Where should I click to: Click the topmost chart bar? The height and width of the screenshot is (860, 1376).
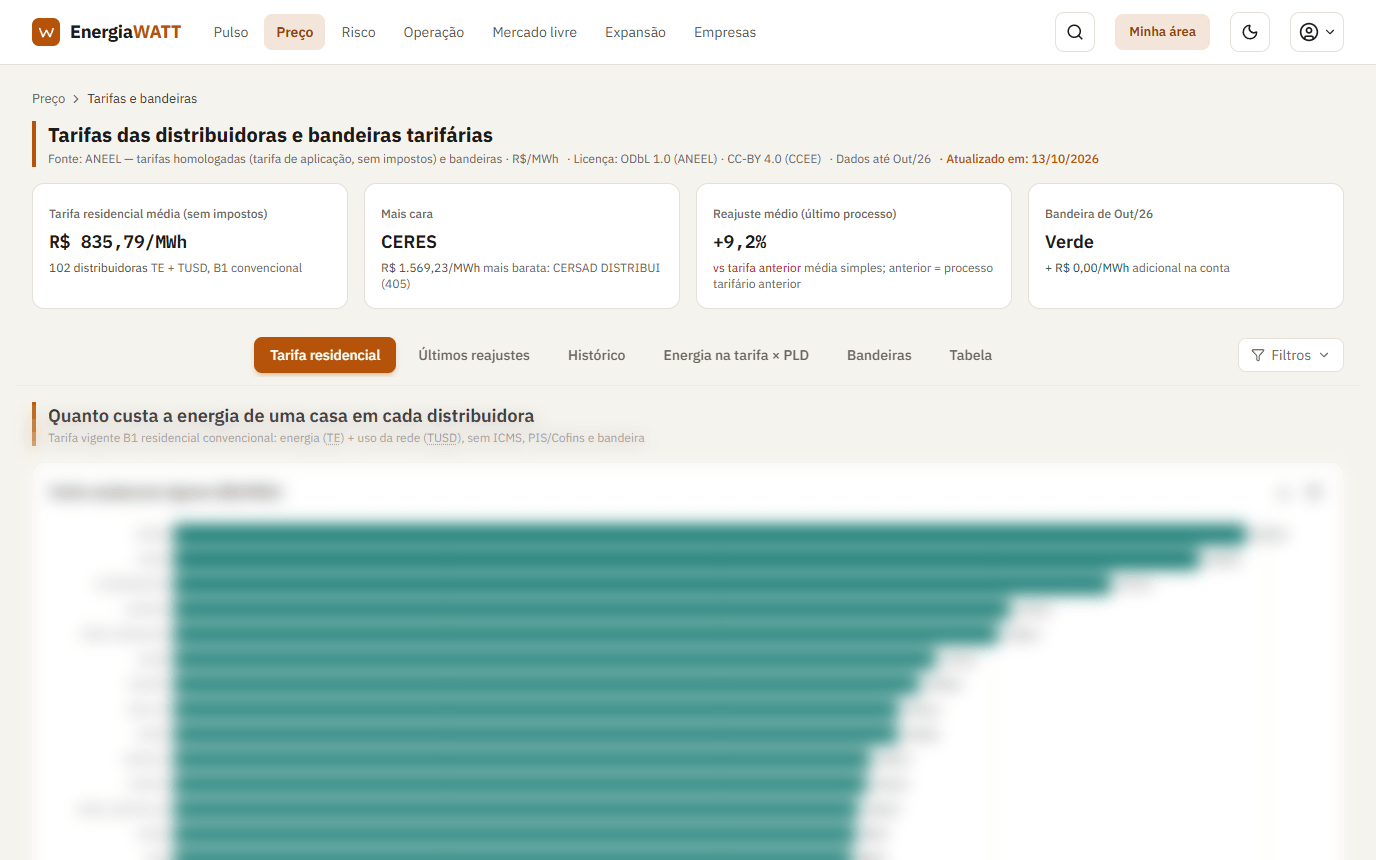(710, 535)
